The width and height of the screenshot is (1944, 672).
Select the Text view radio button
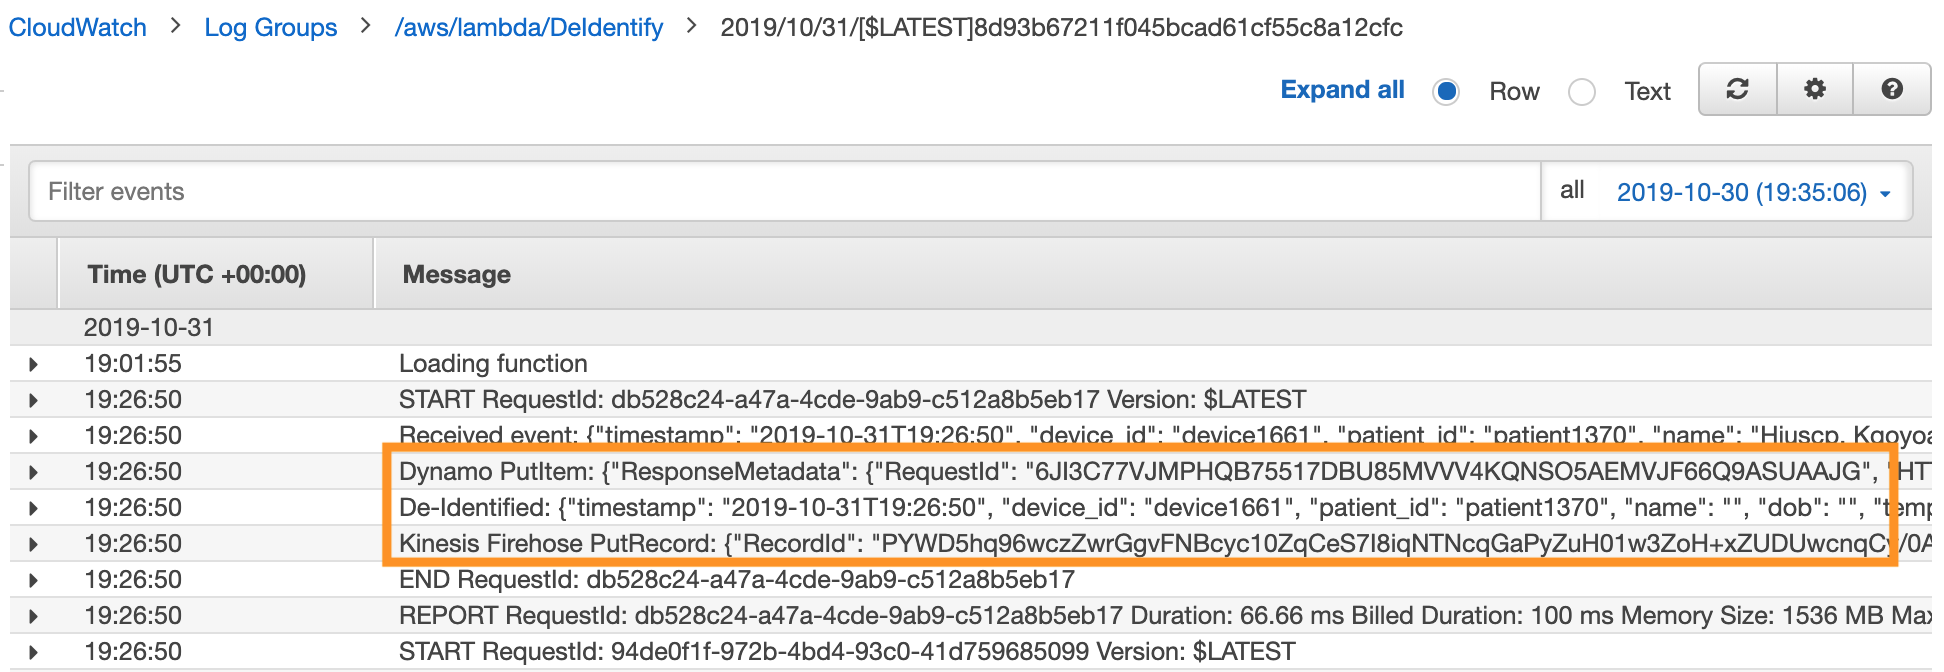(1582, 92)
